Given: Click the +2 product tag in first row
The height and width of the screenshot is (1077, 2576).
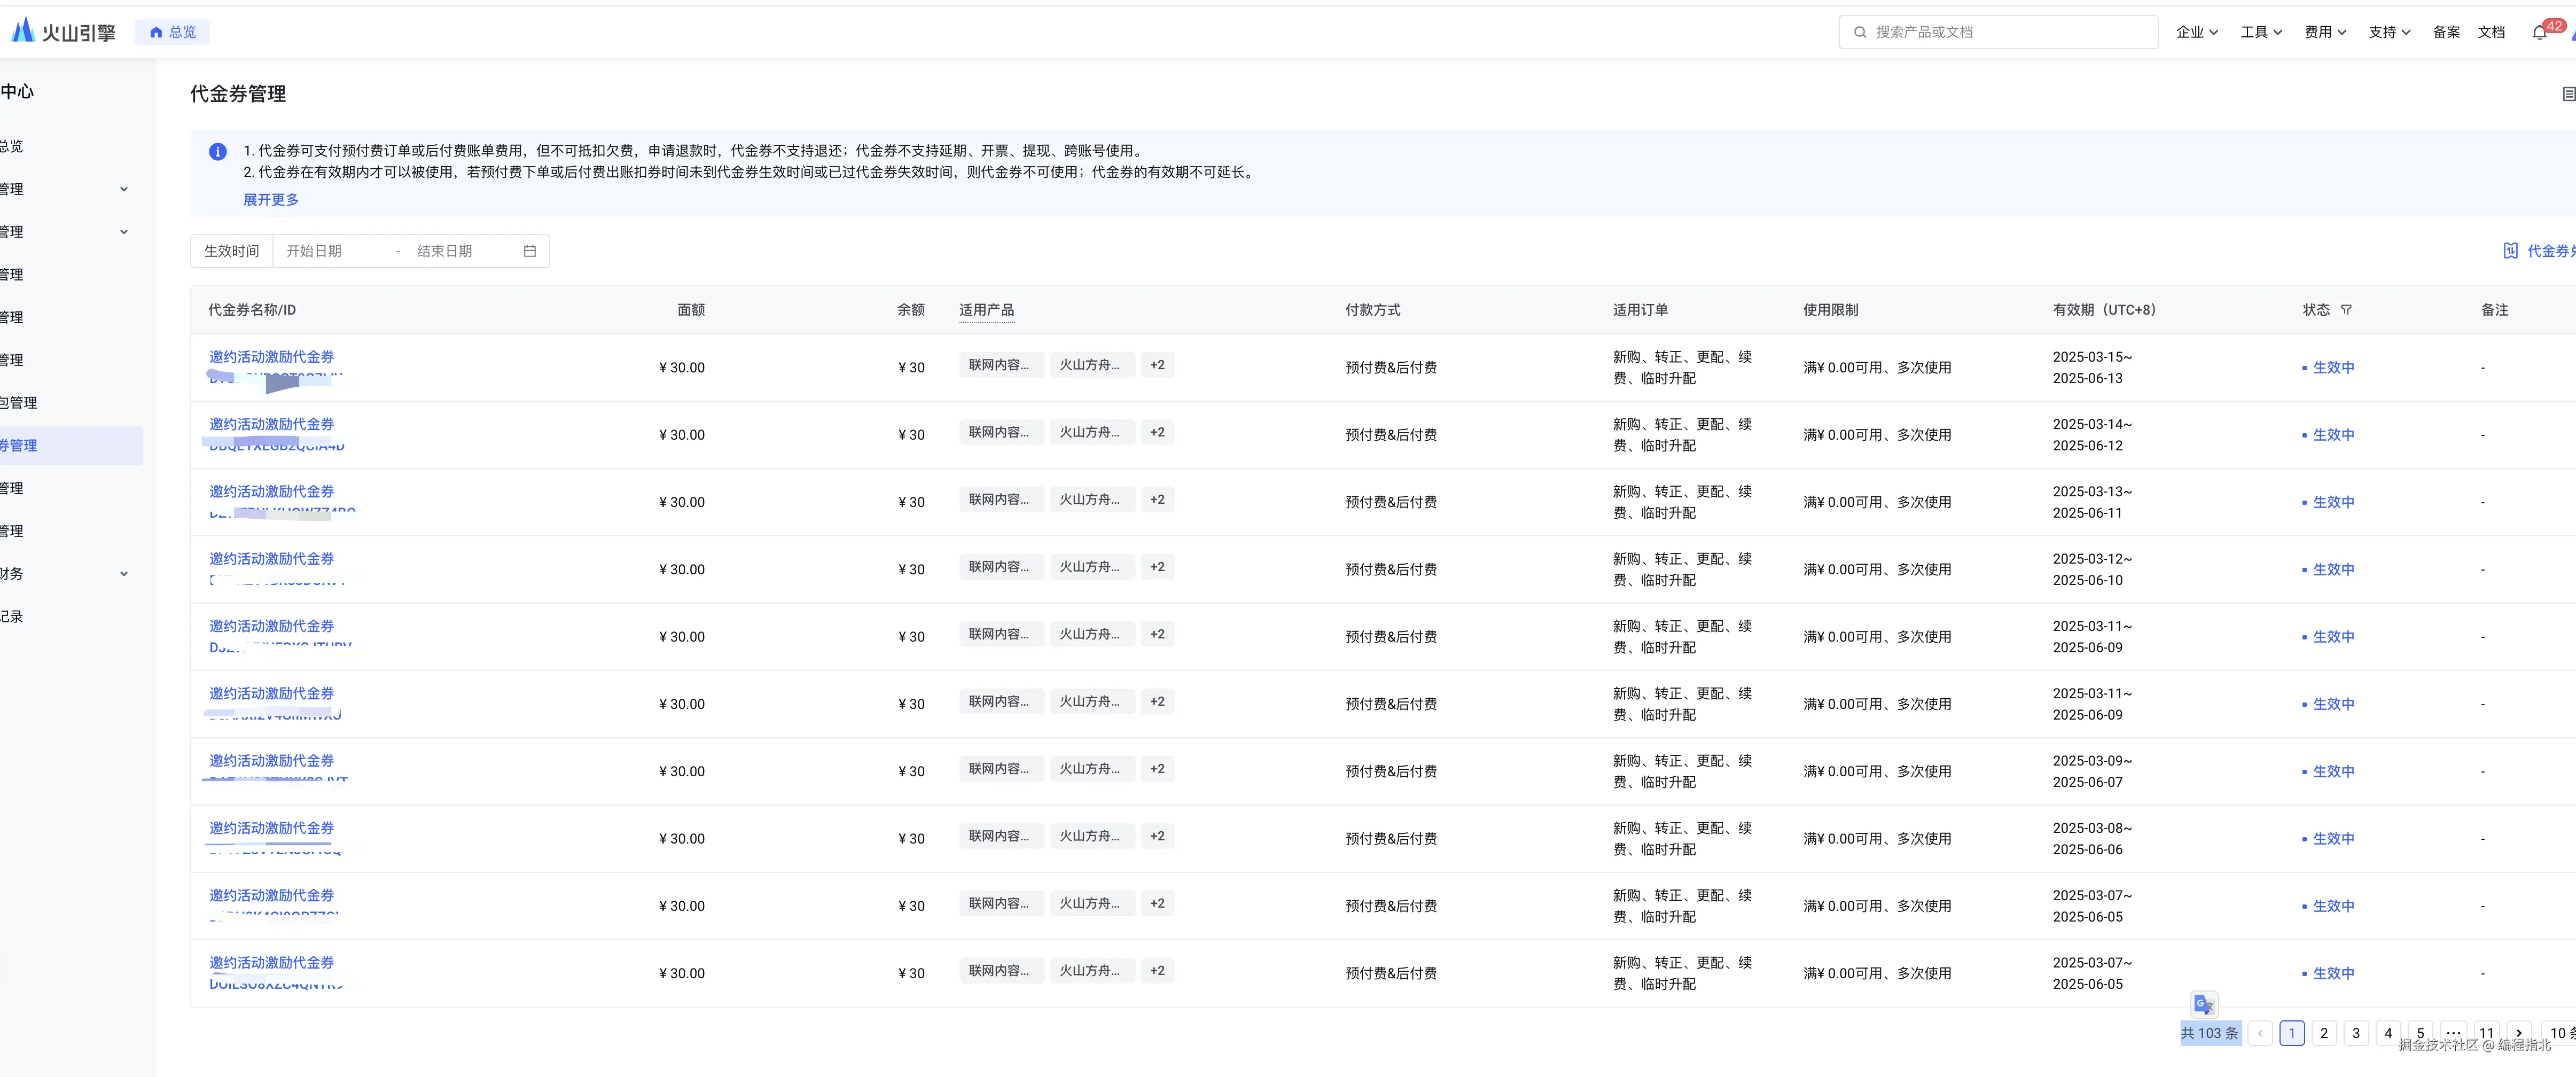Looking at the screenshot, I should click(1157, 365).
